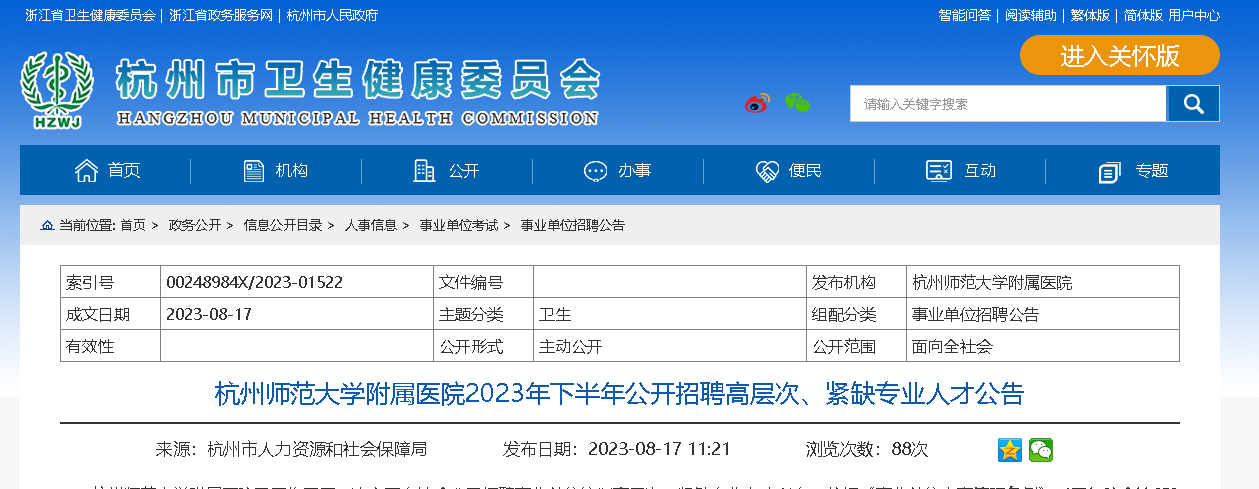Click the Weibo icon in header
This screenshot has width=1259, height=489.
point(757,103)
